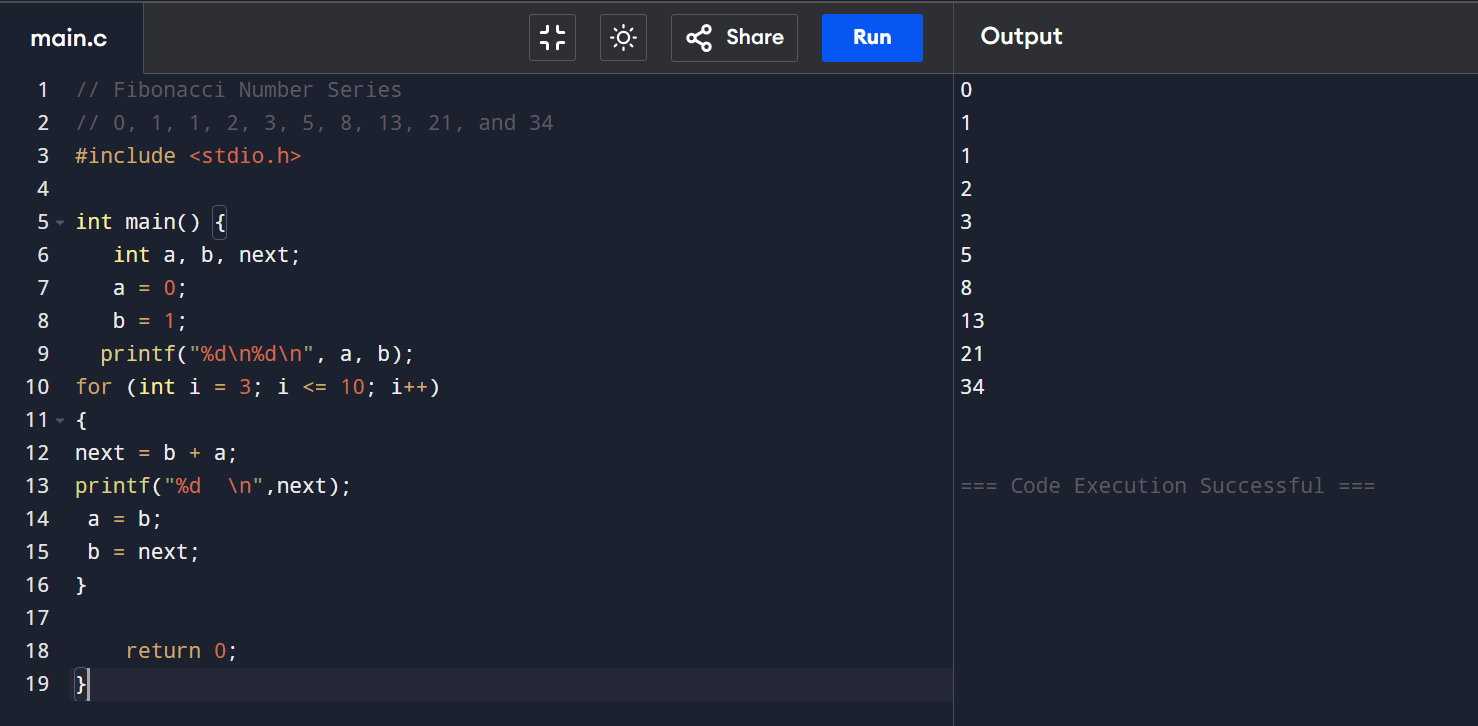Click the 'a = 0;' statement

(x=150, y=288)
